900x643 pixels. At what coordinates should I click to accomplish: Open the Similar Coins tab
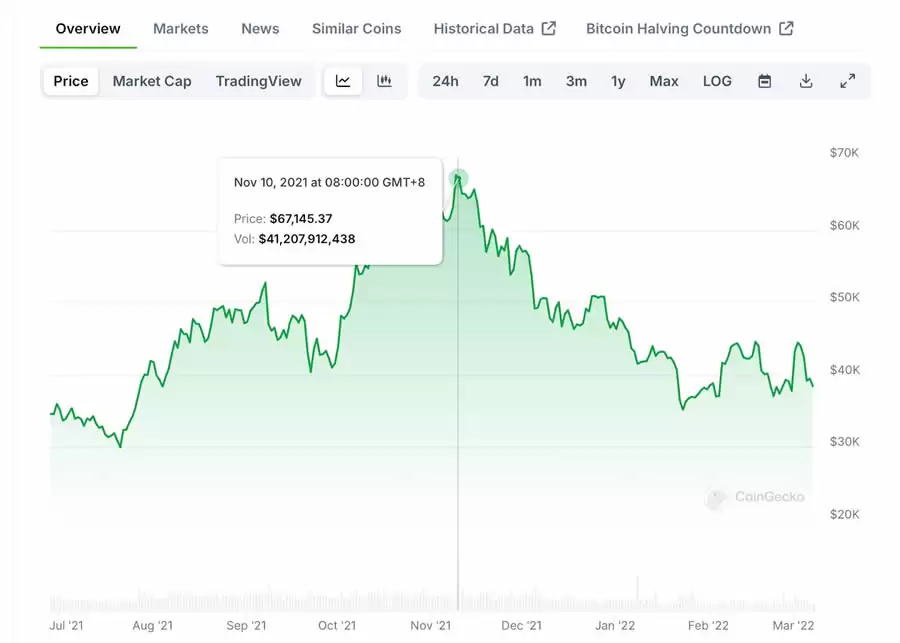click(356, 28)
